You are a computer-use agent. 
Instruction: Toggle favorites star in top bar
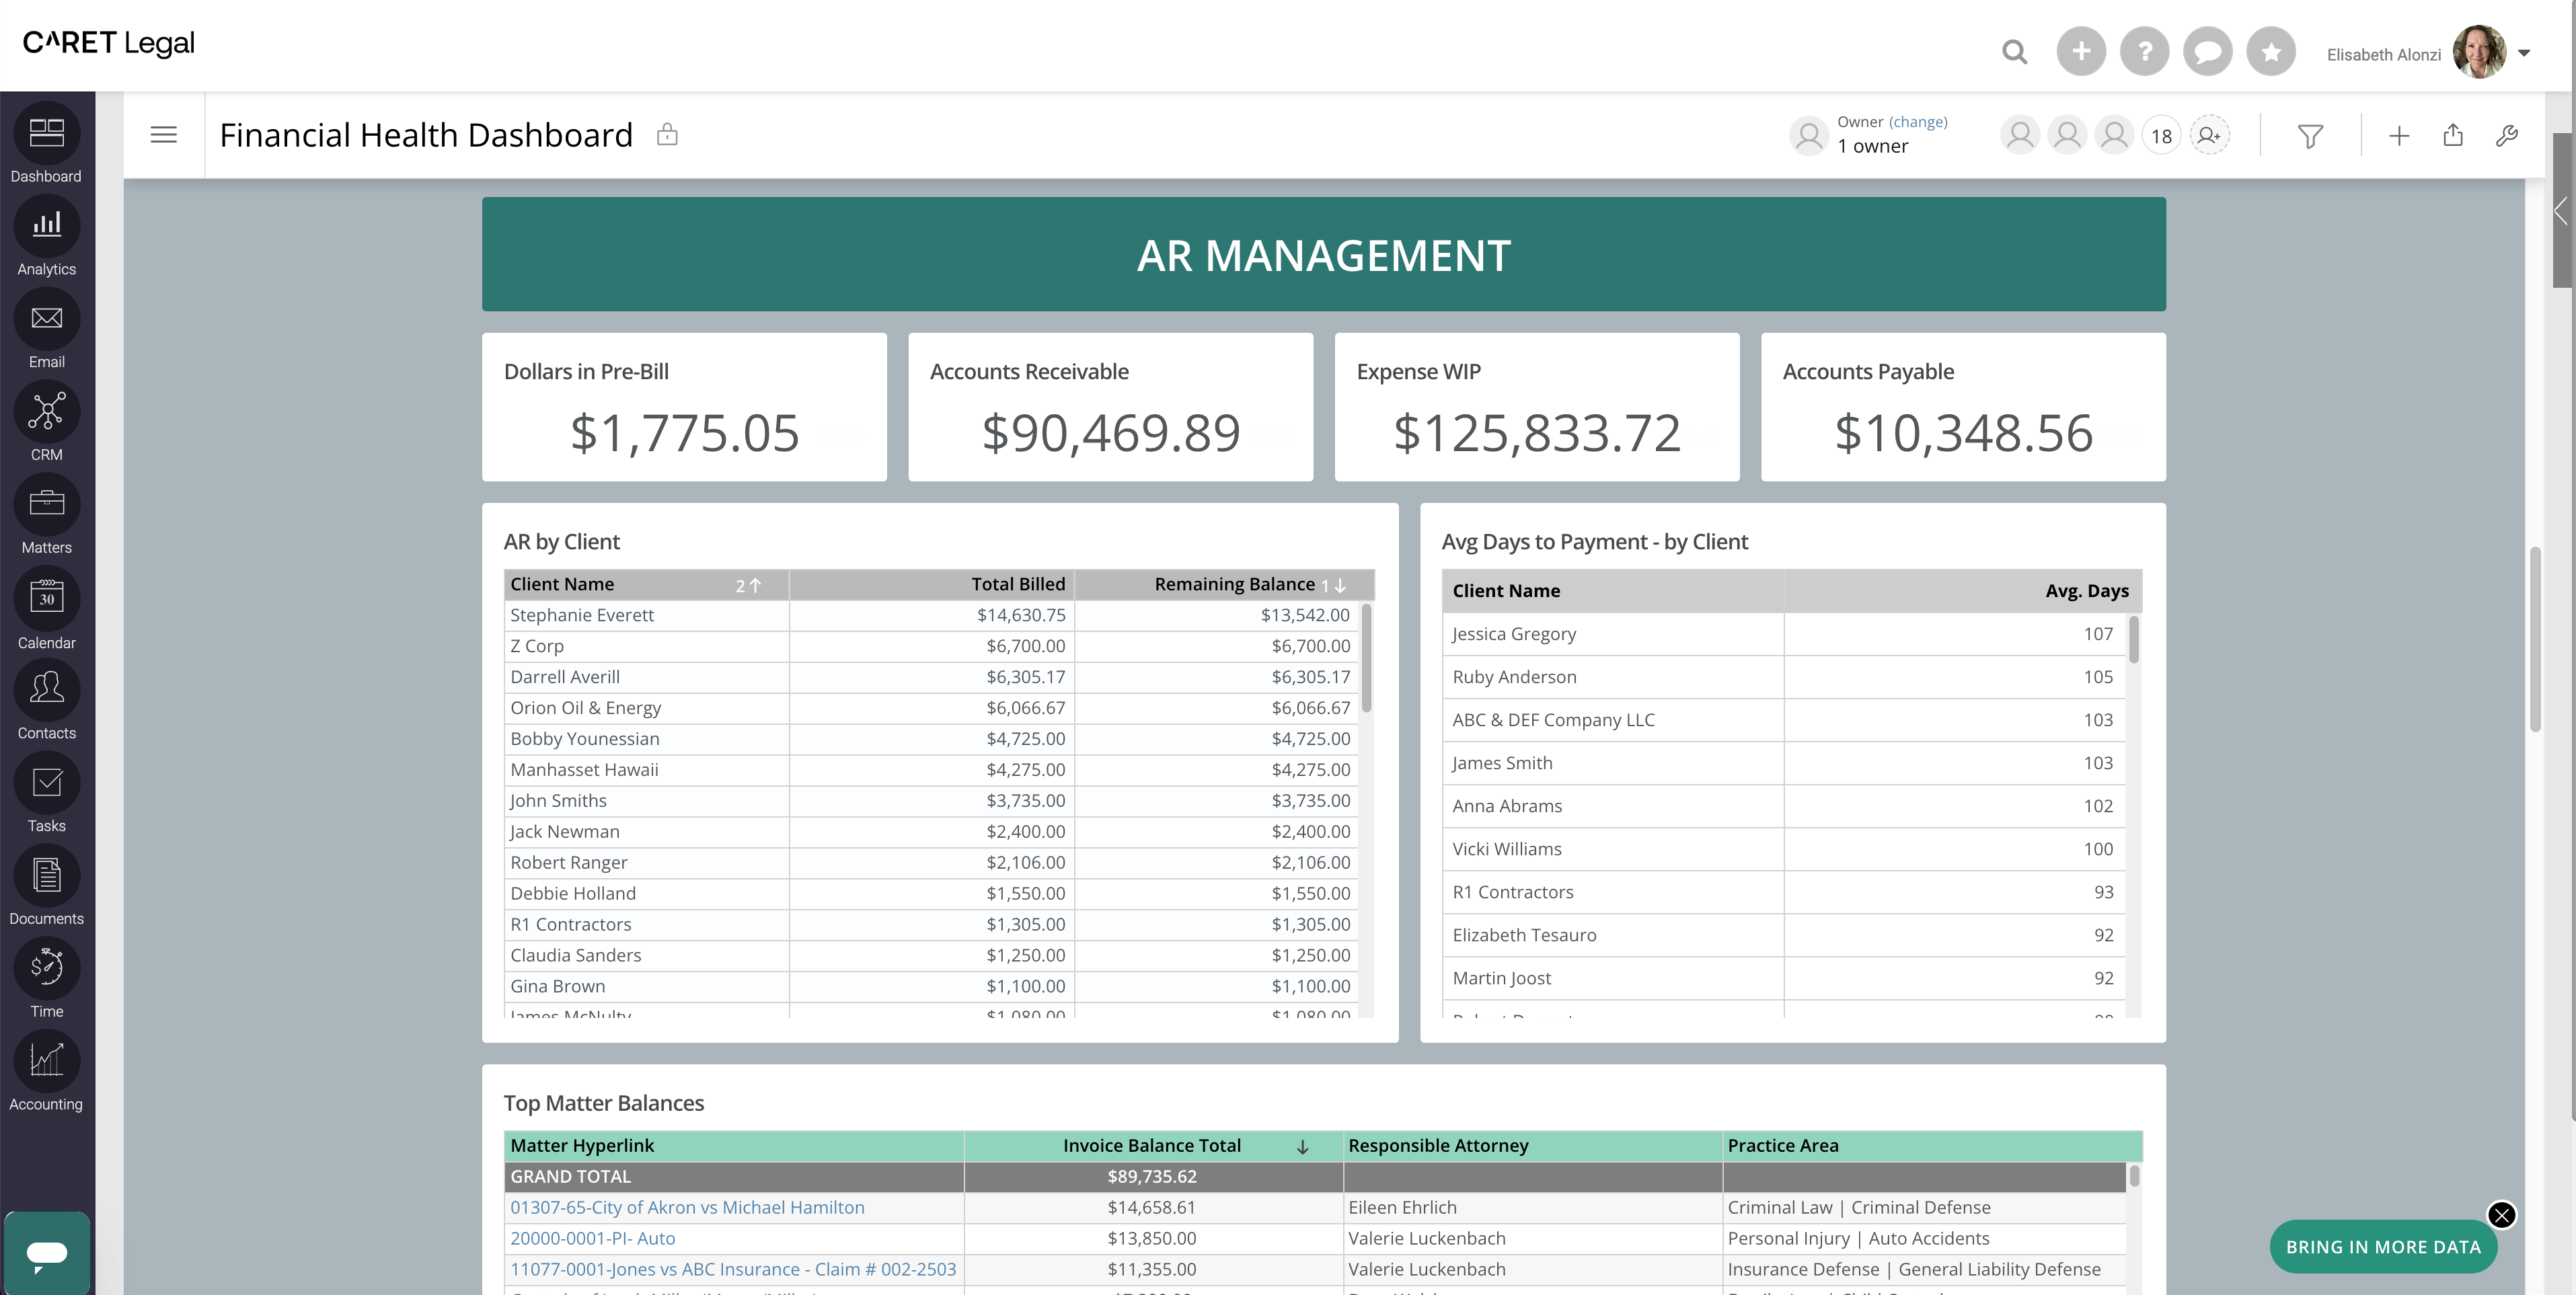tap(2271, 52)
